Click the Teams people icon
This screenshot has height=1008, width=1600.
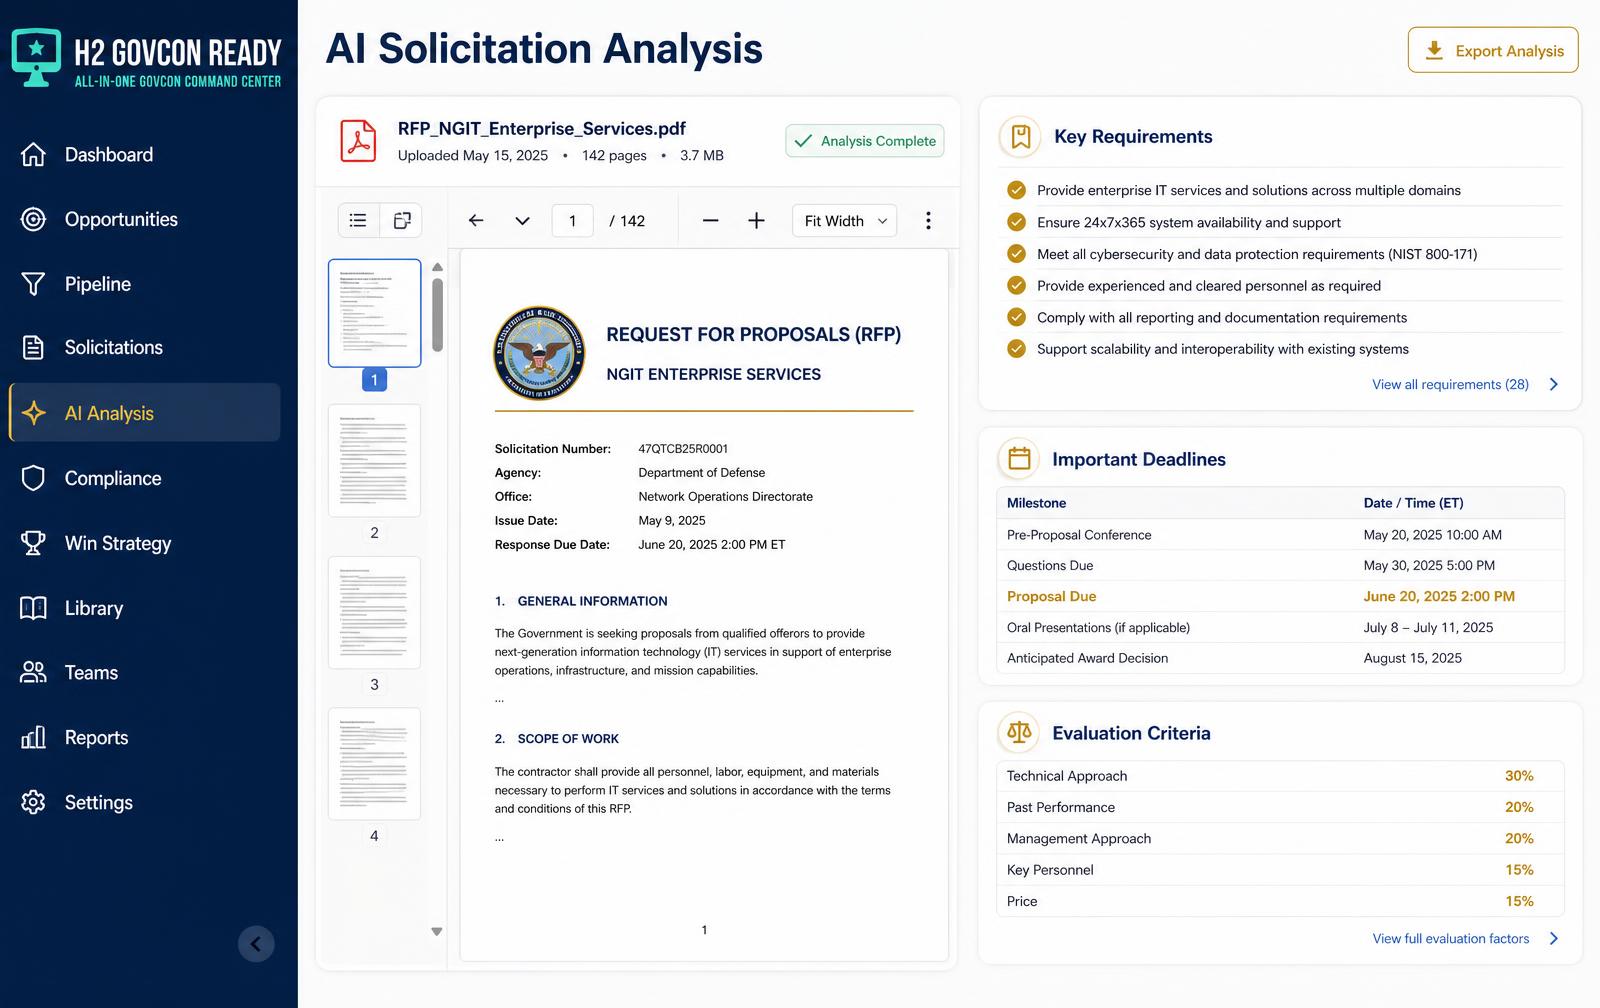click(x=33, y=672)
